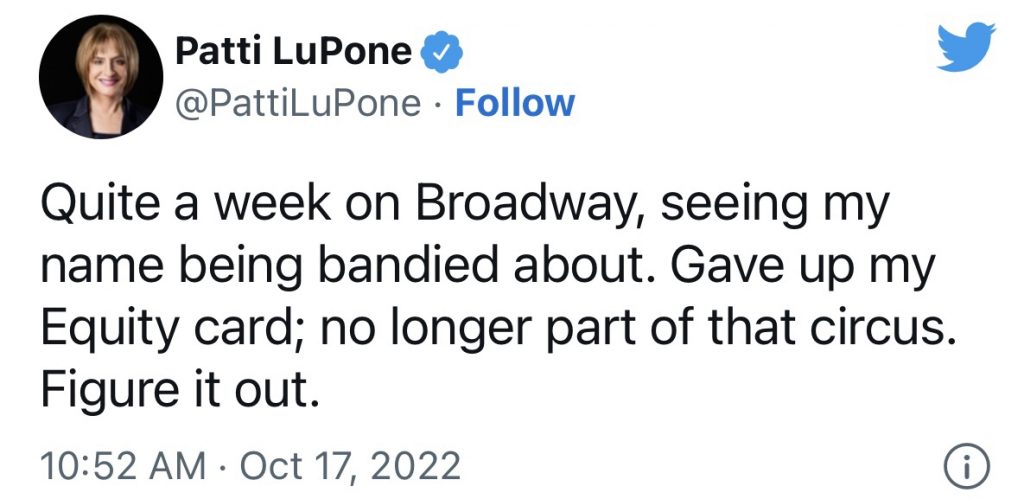1024x499 pixels.
Task: Follow the Patti LuPone account
Action: point(515,103)
